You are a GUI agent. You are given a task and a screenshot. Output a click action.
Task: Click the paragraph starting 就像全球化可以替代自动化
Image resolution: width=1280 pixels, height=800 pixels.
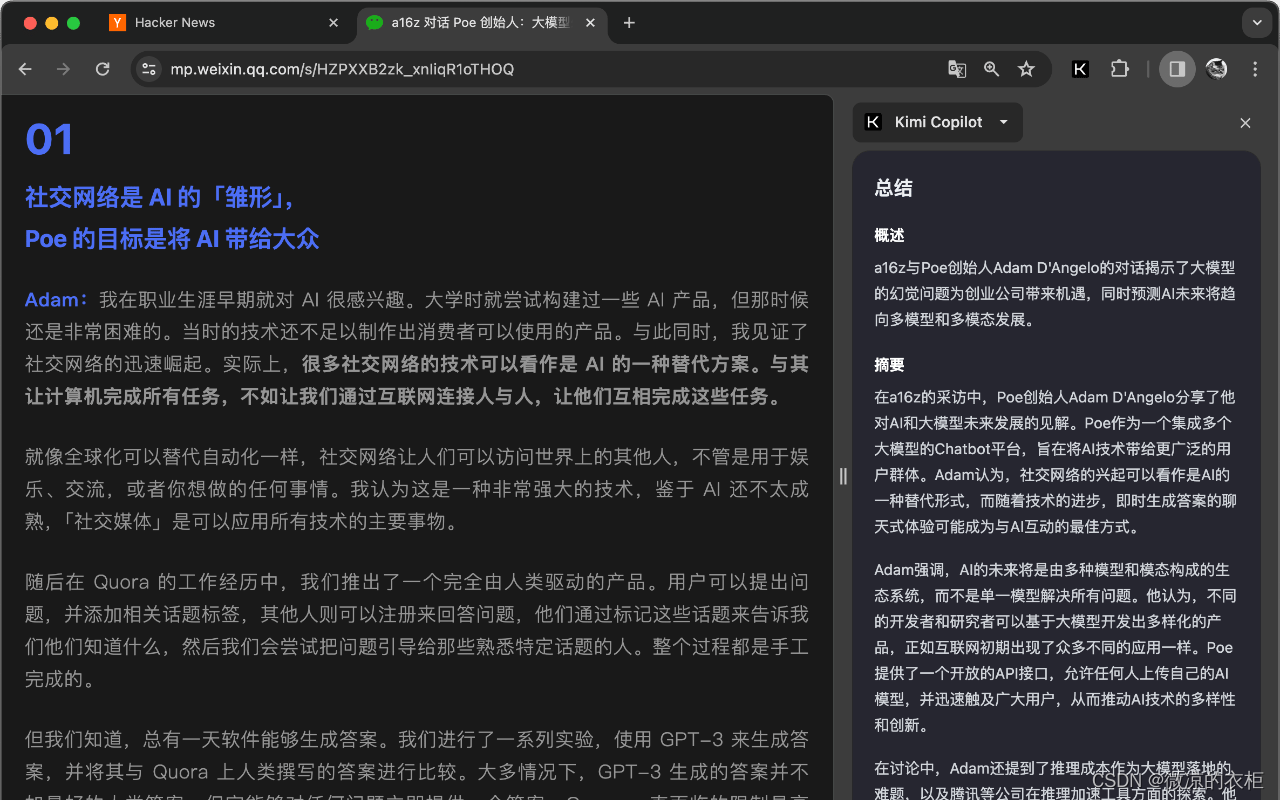[x=417, y=489]
